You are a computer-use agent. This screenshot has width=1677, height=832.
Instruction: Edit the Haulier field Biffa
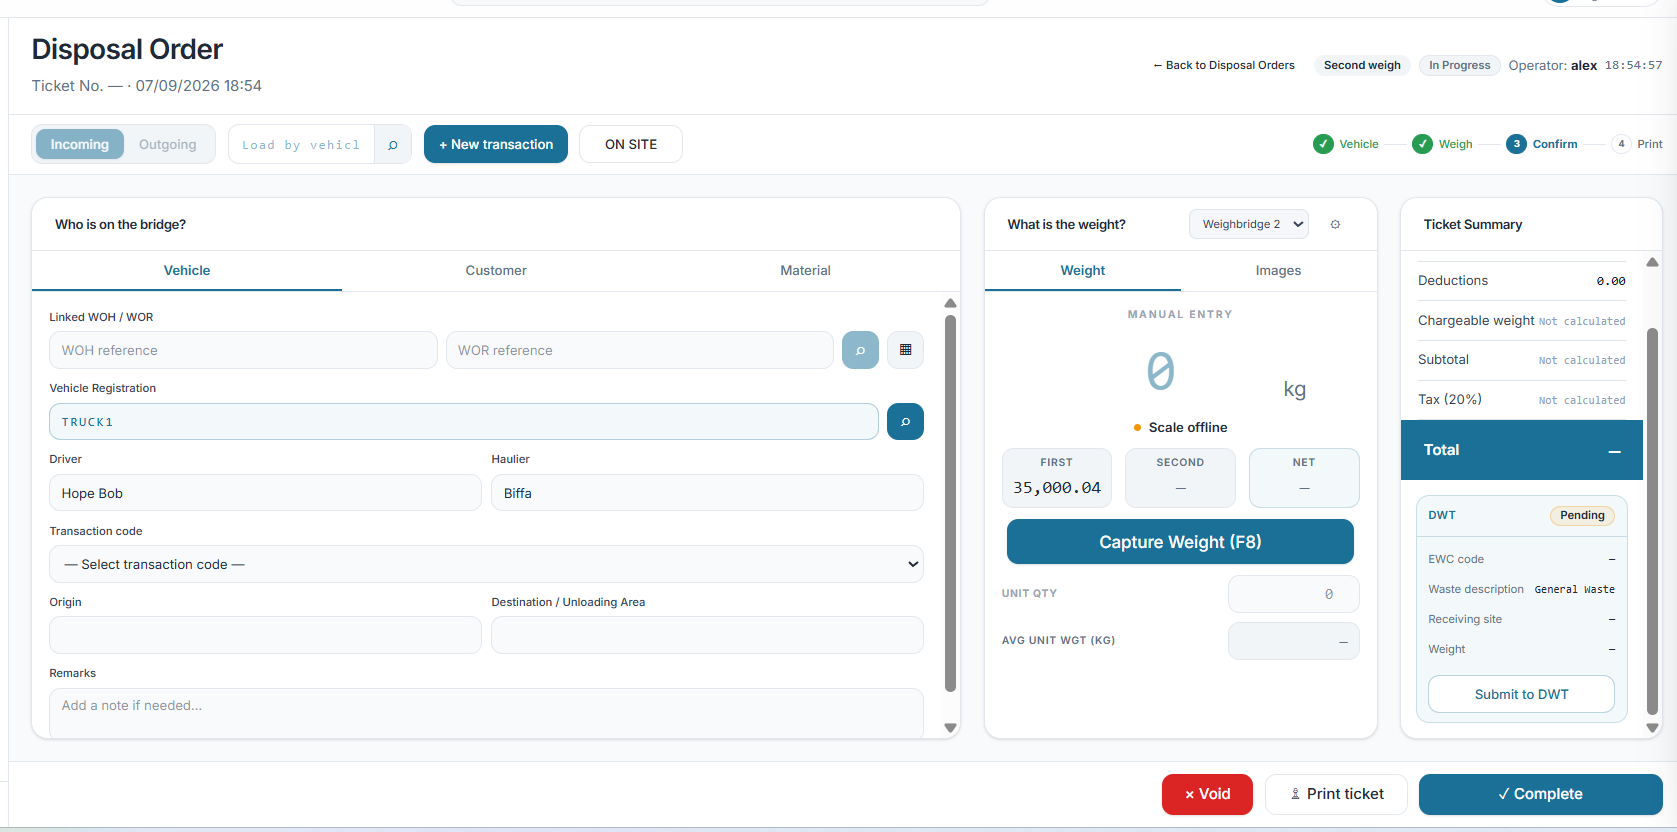pyautogui.click(x=707, y=493)
